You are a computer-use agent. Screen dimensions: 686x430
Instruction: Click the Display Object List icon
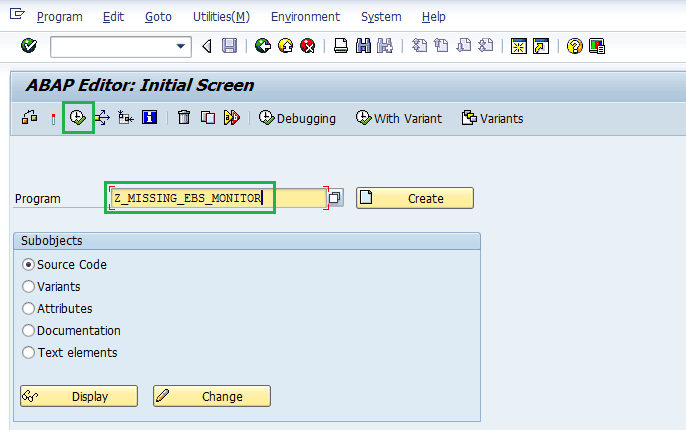tap(126, 118)
